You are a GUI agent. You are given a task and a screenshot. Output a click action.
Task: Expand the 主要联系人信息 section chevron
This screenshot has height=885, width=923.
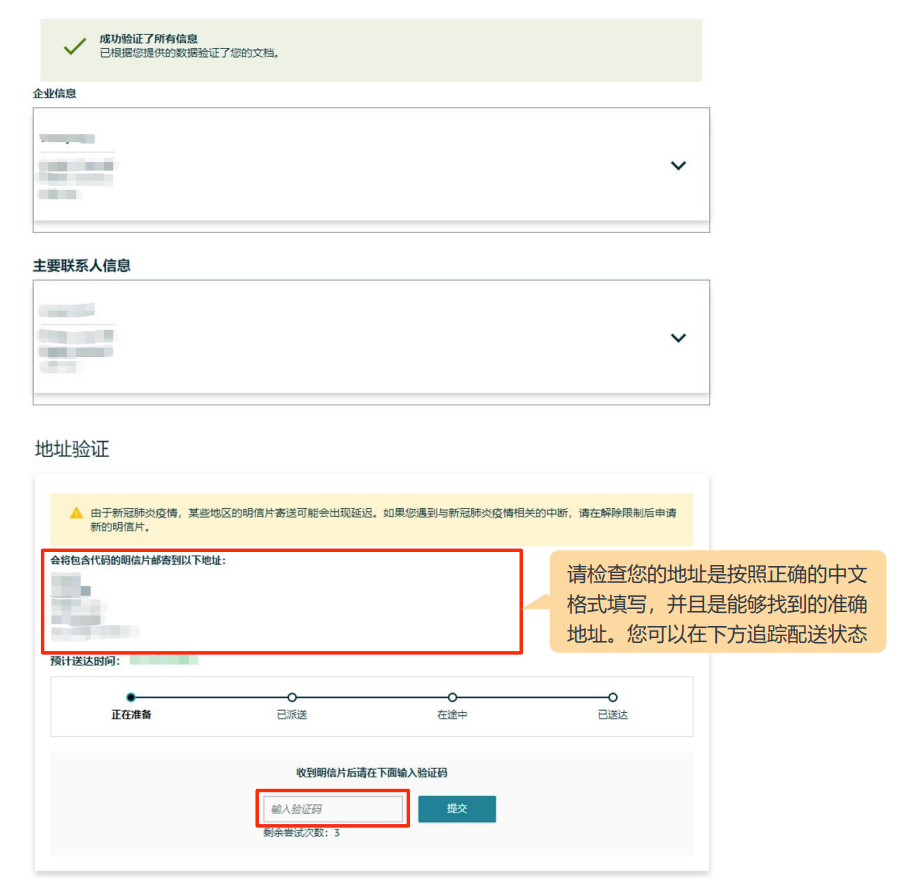(x=678, y=338)
